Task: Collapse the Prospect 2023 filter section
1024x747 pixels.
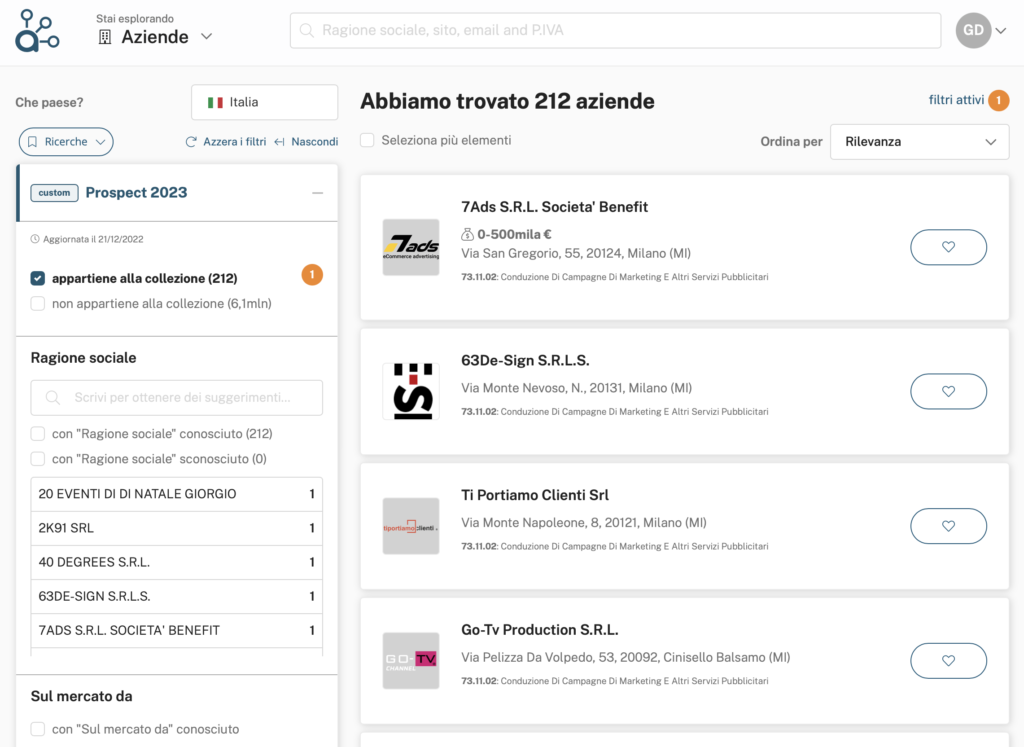Action: tap(317, 193)
